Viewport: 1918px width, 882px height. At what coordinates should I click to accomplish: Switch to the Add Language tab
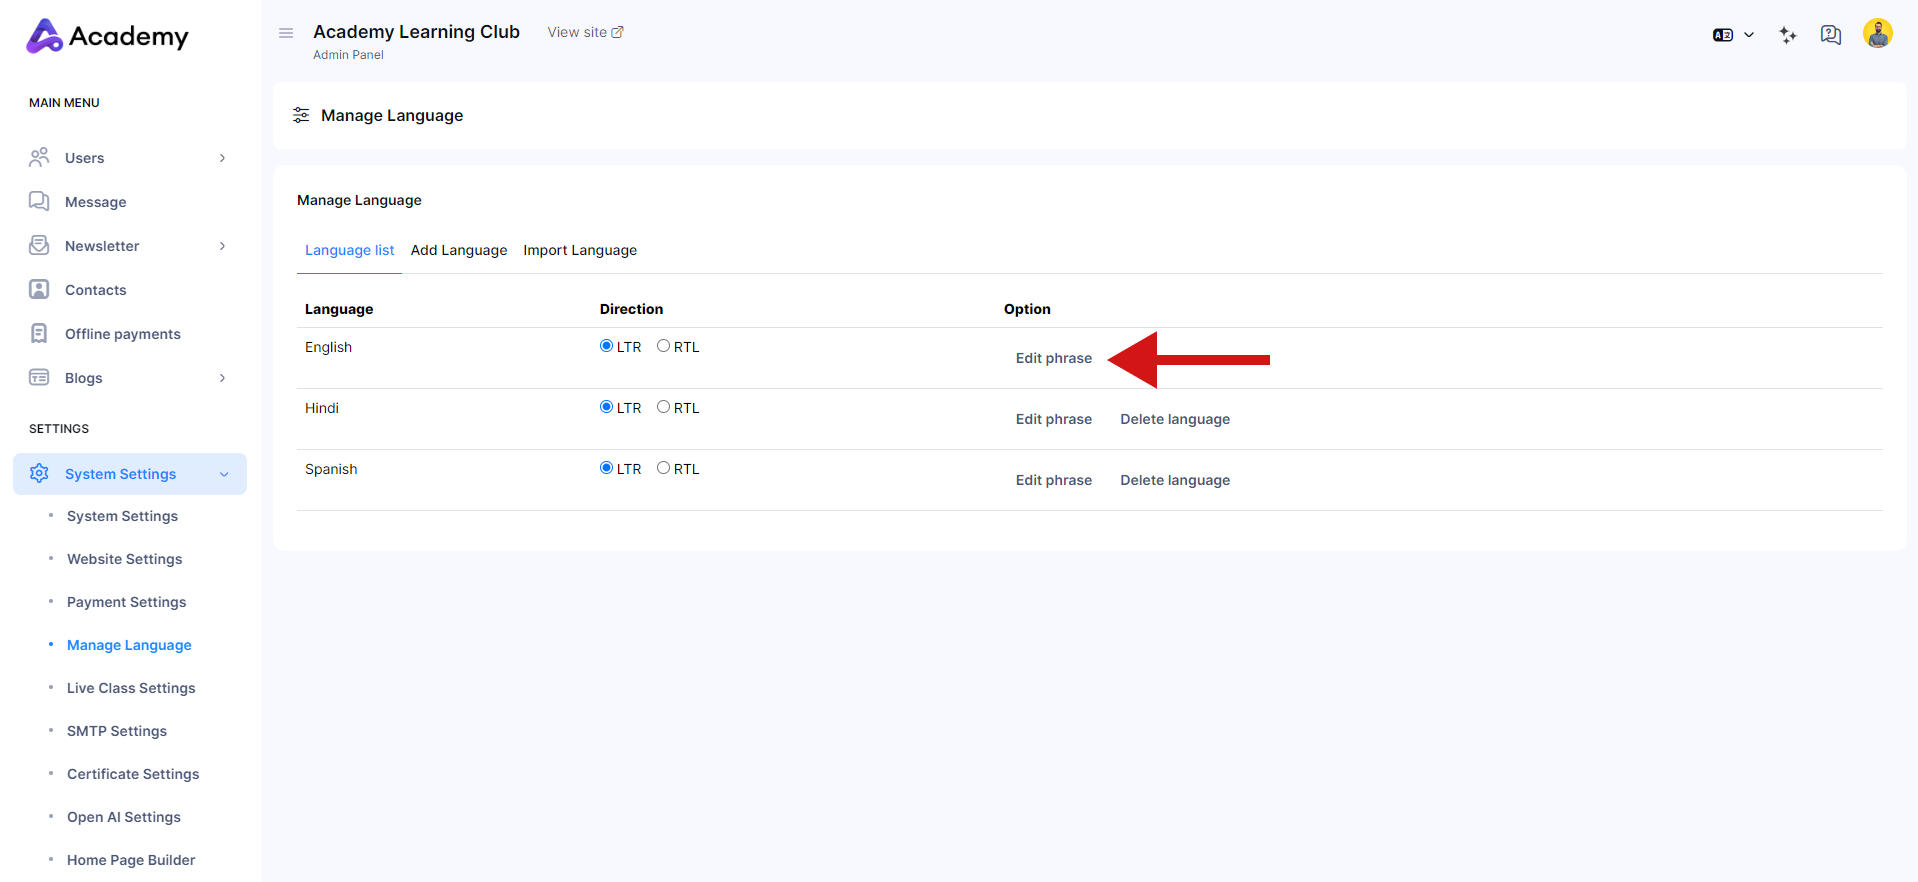458,250
